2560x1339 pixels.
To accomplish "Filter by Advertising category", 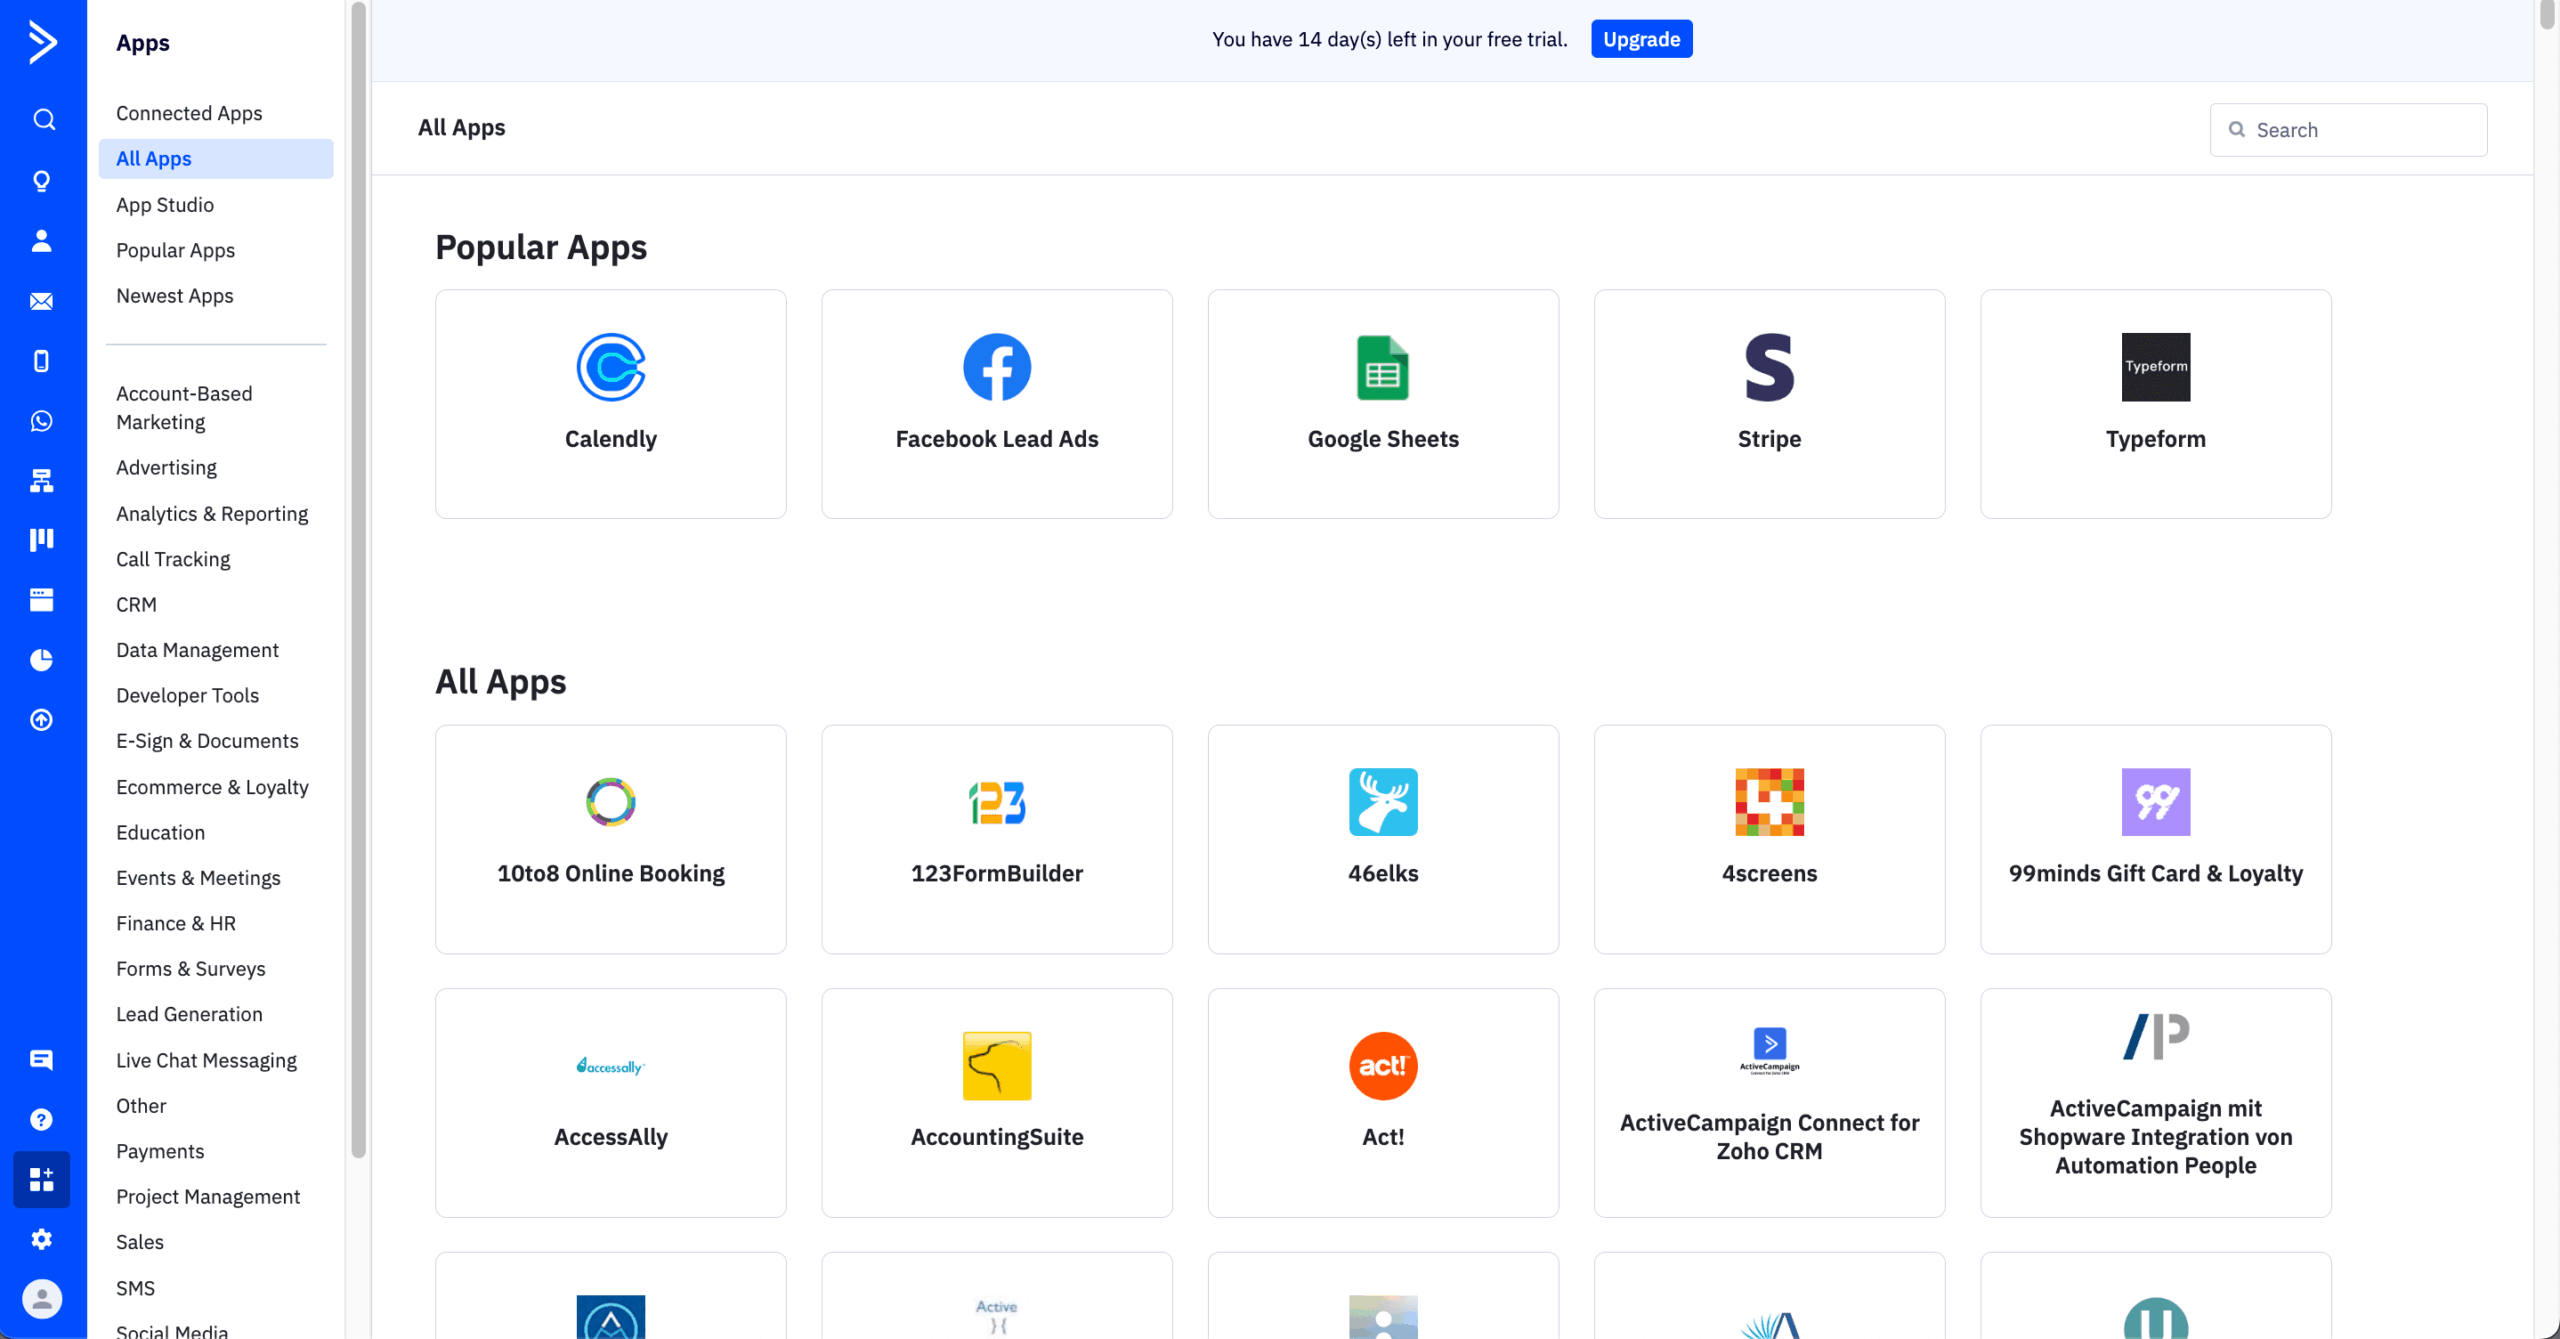I will [166, 468].
